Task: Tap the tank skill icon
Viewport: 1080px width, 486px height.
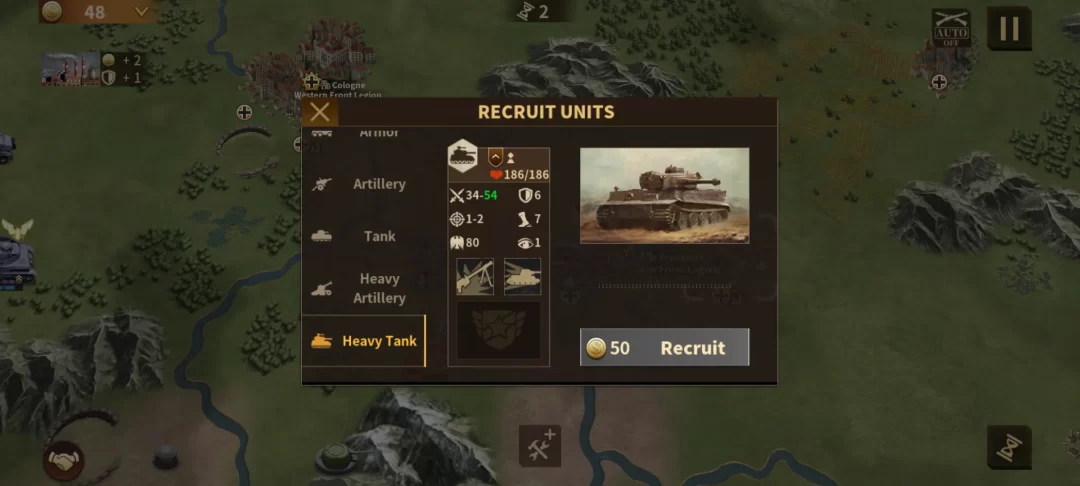Action: click(522, 277)
